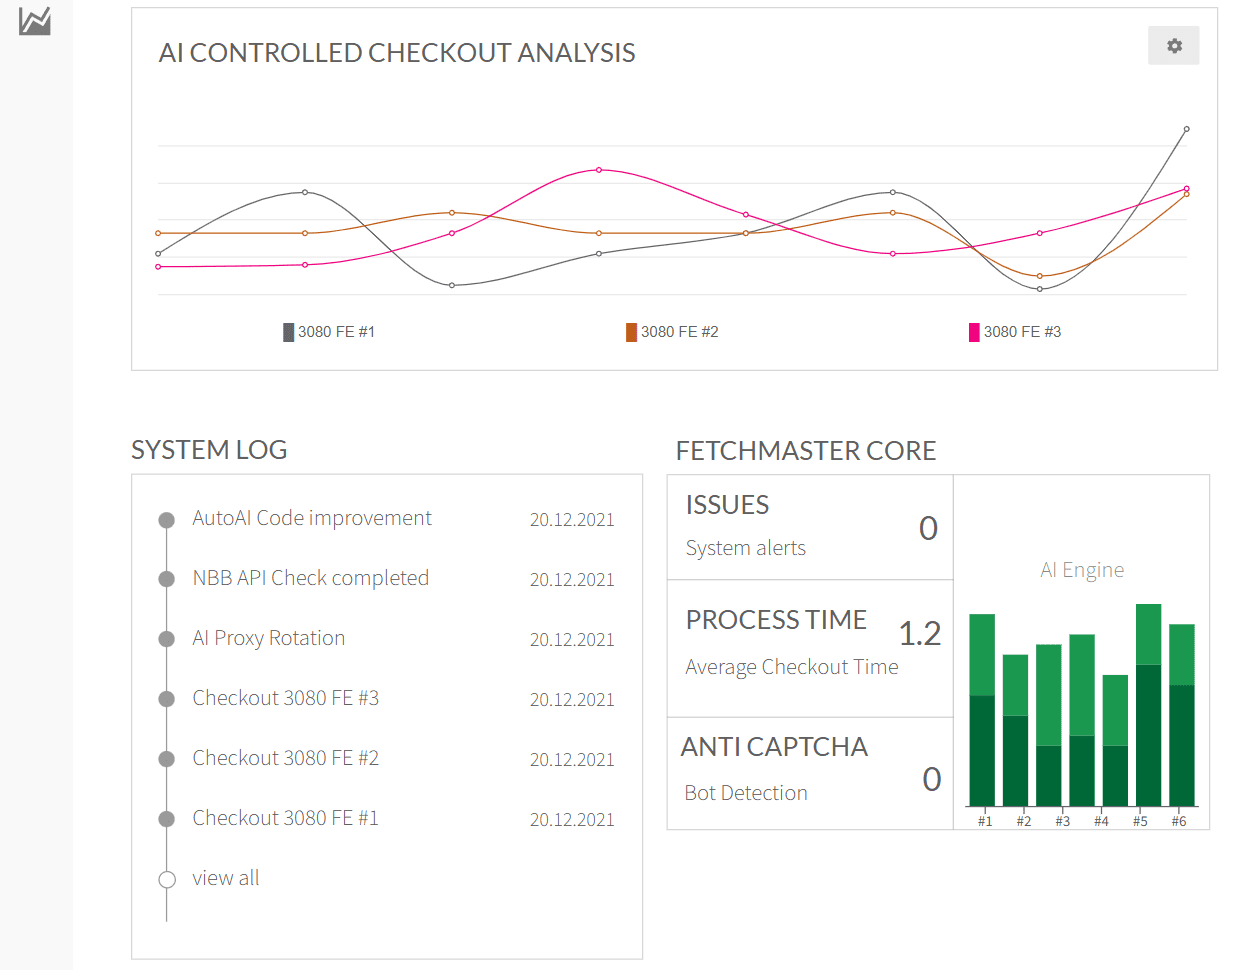
Task: Open the Checkout 3080 FE #3 log entry
Action: [285, 698]
